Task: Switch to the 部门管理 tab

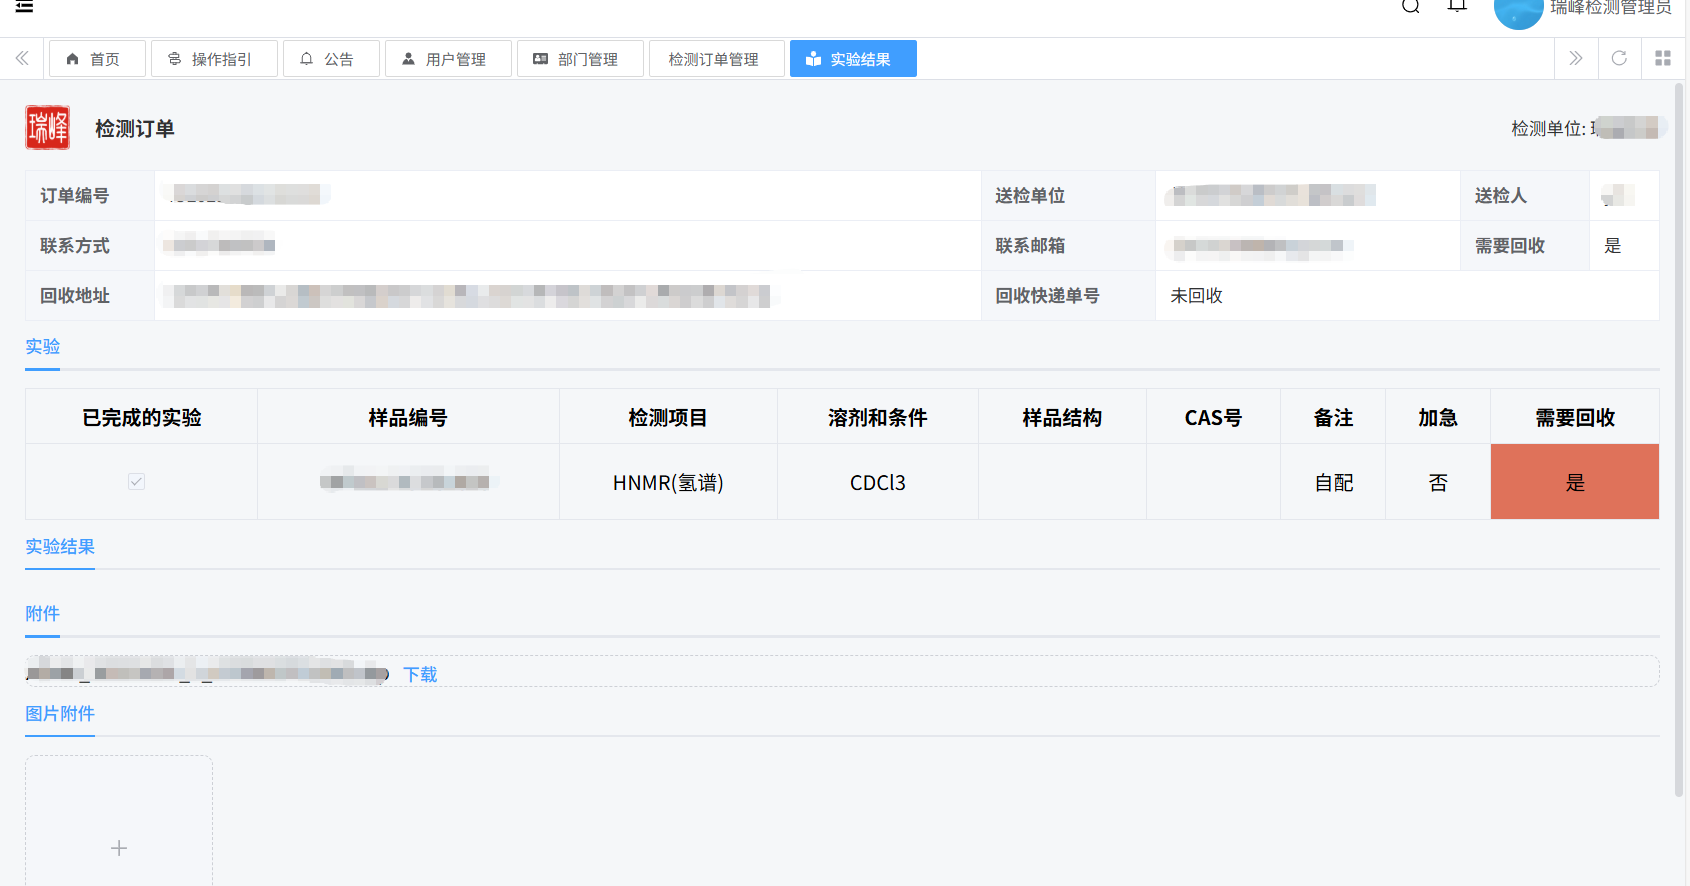Action: click(x=579, y=59)
